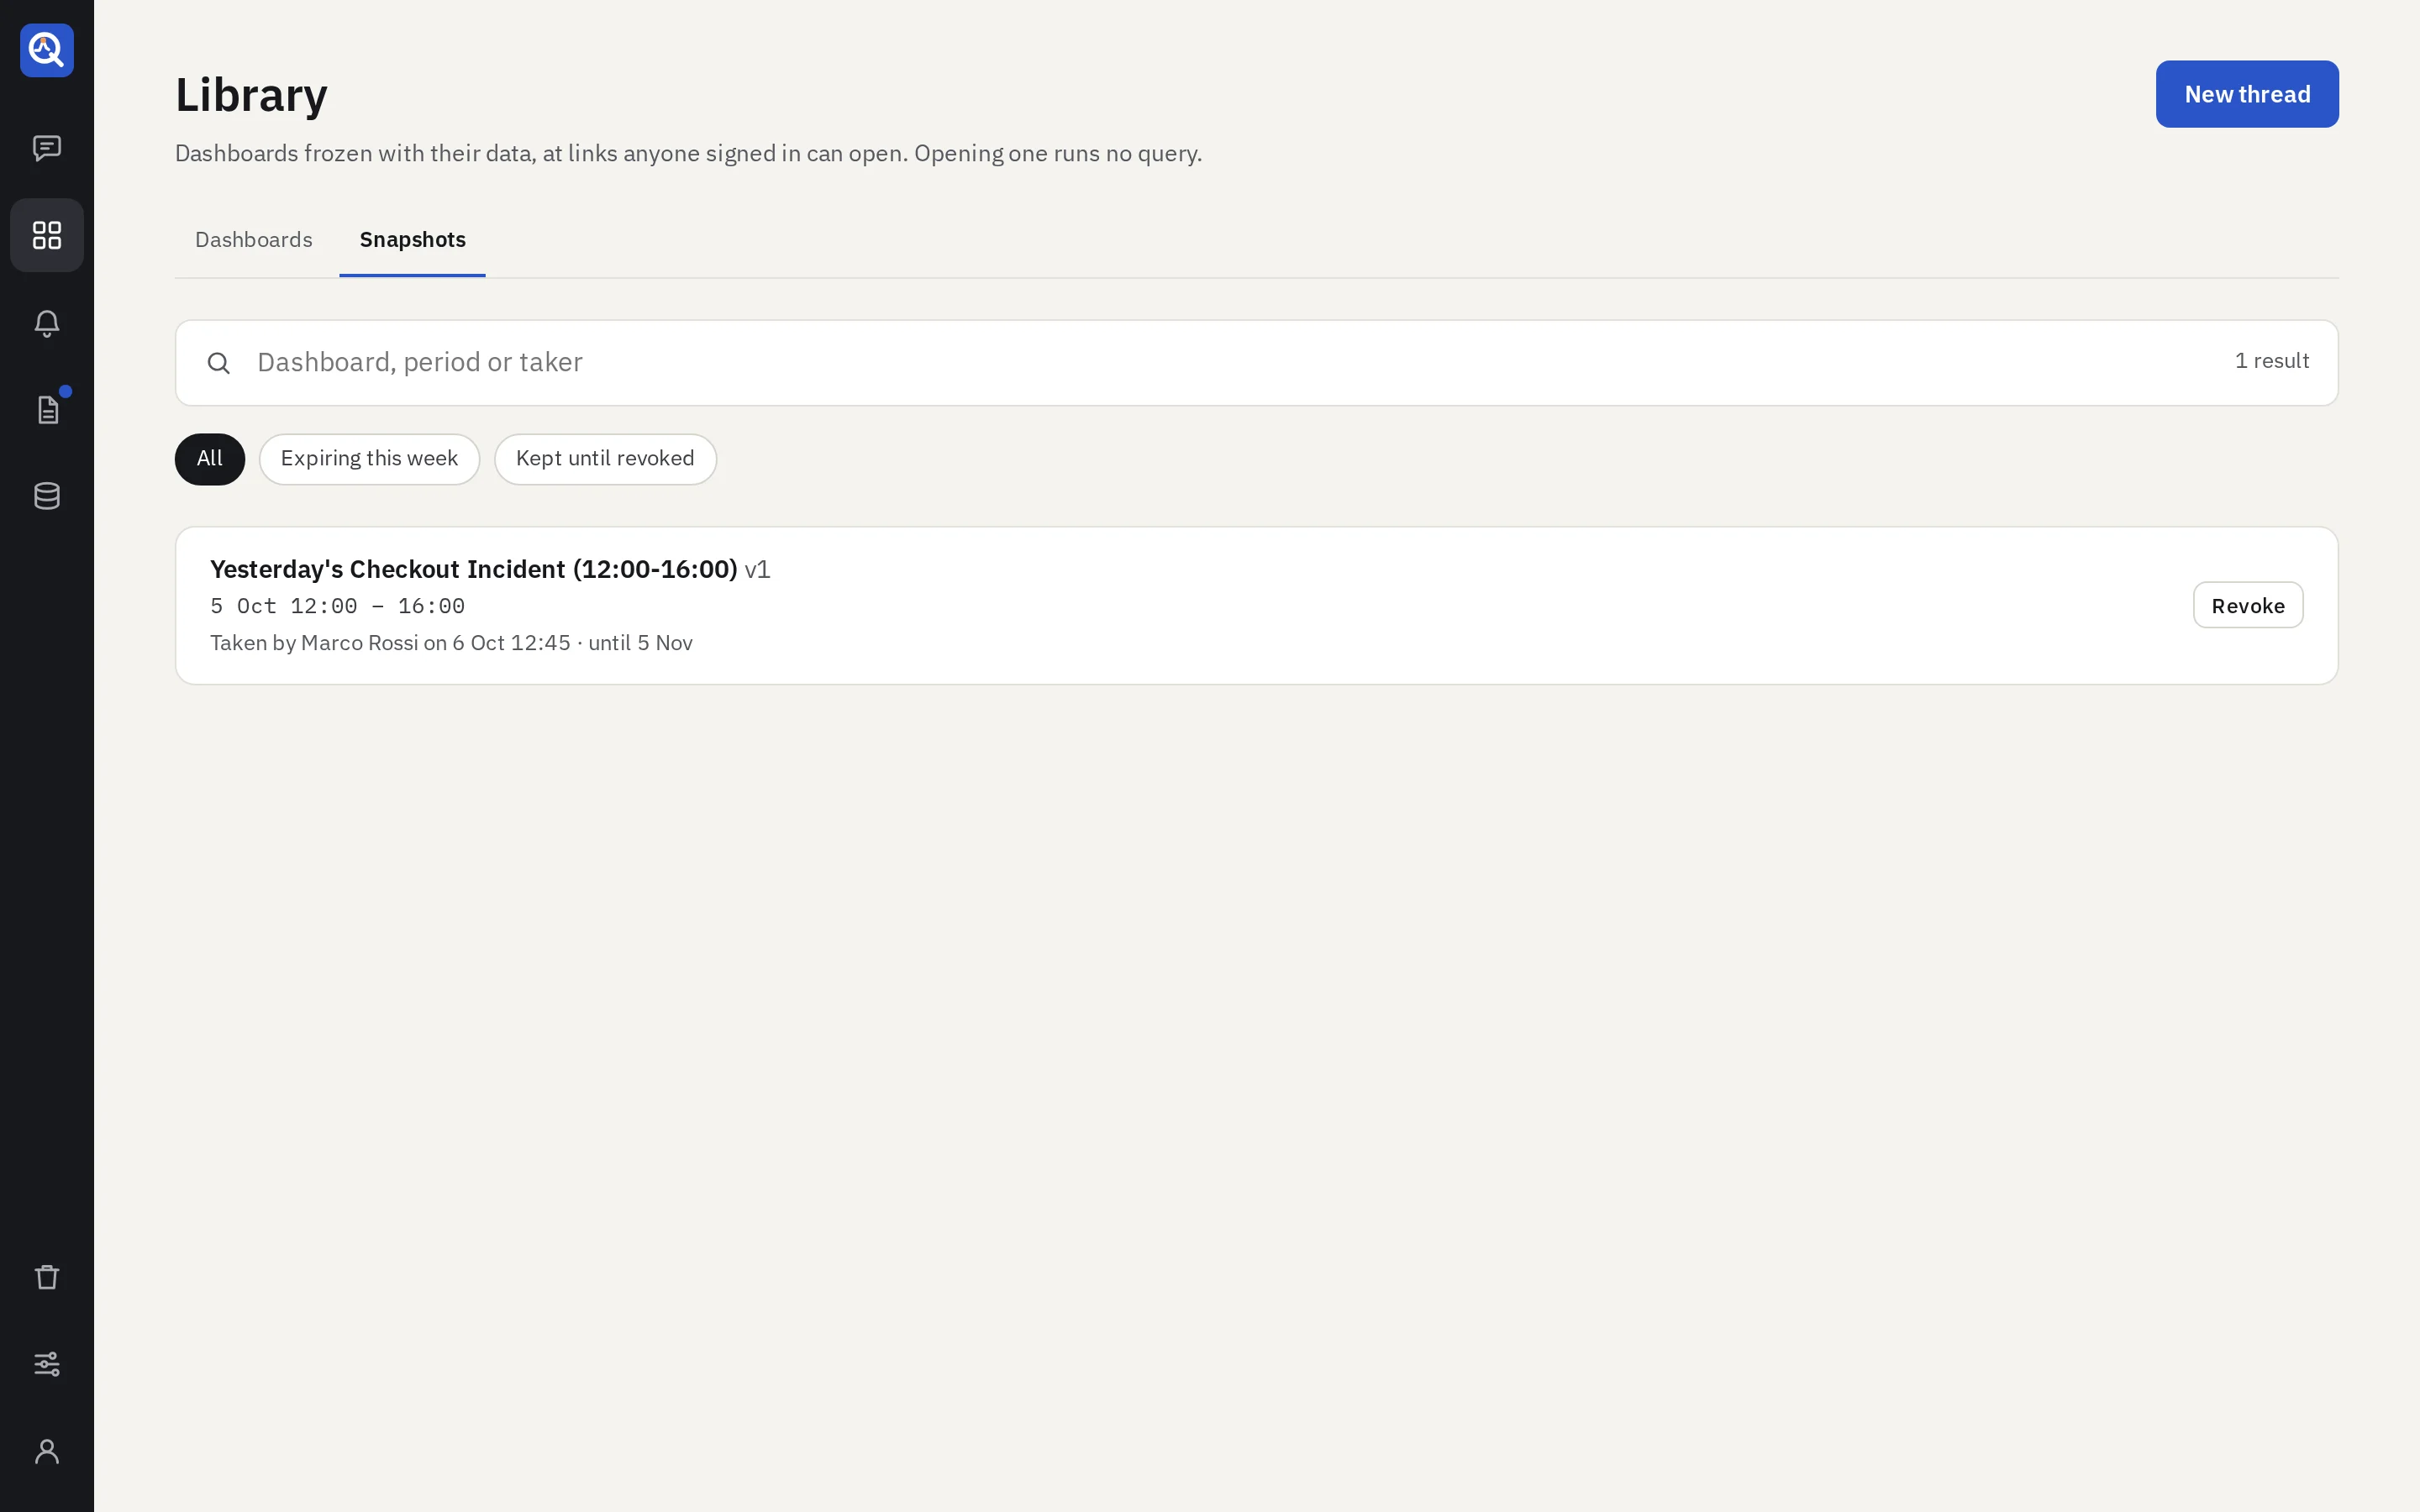Click the '1 result' count text
Viewport: 2420px width, 1512px height.
click(2271, 361)
